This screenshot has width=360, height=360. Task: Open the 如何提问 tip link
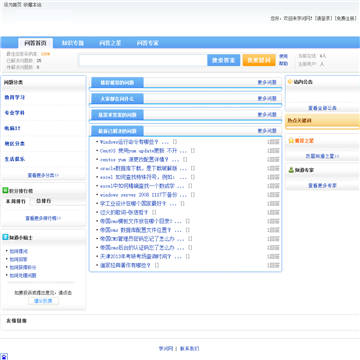pyautogui.click(x=18, y=251)
